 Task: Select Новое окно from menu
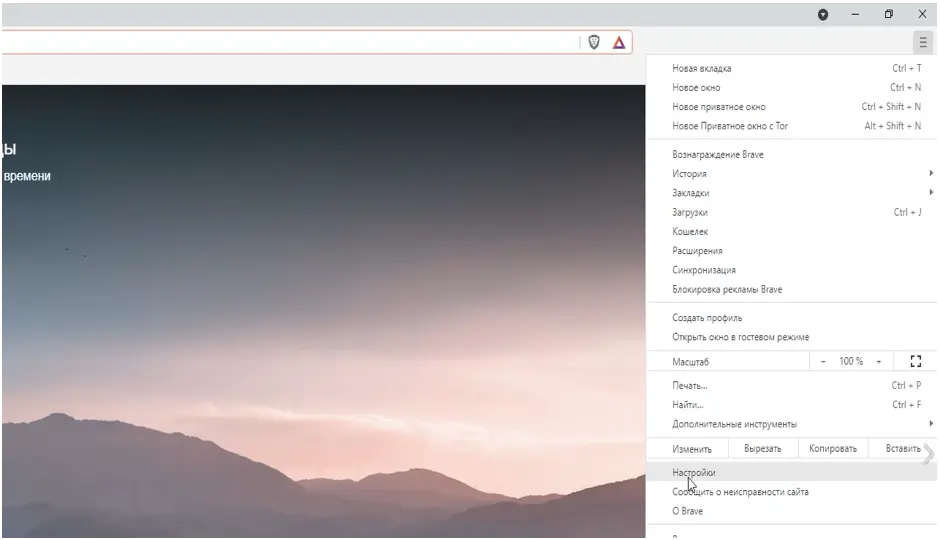click(791, 88)
